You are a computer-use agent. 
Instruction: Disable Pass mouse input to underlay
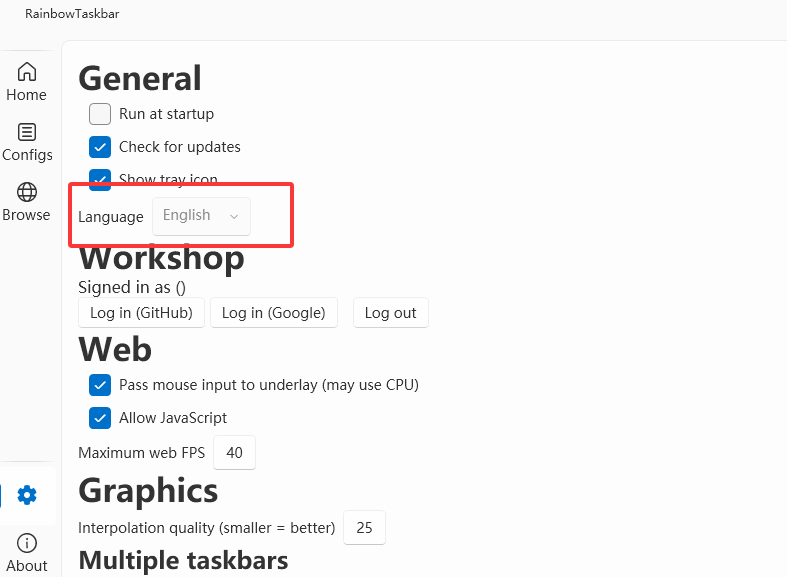[x=100, y=385]
